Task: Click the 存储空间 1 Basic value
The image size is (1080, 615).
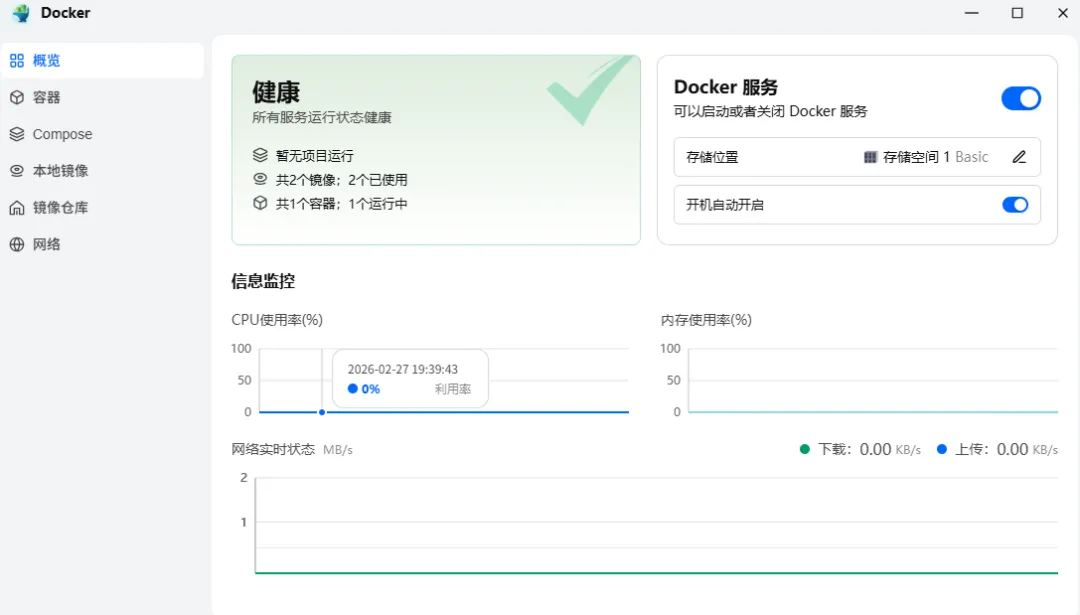Action: pos(935,157)
